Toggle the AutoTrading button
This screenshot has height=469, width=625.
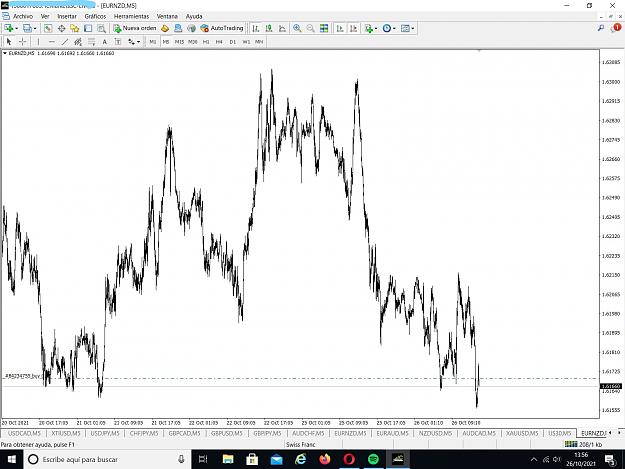[222, 28]
